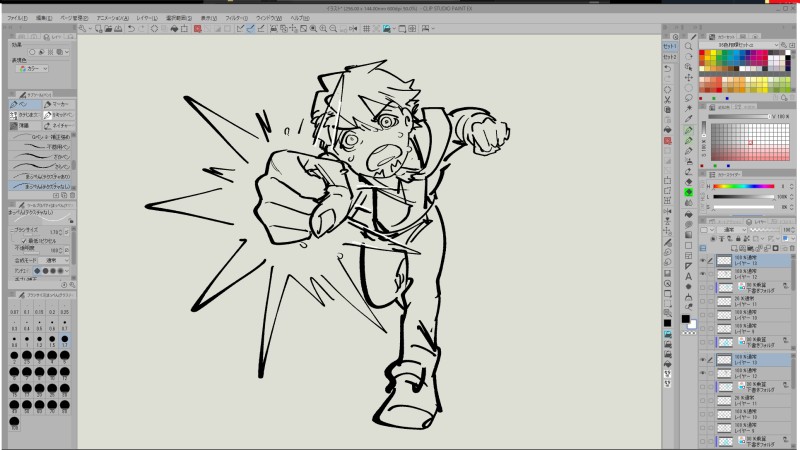This screenshot has width=800, height=450.
Task: Select the green highlighted blend tool
Action: point(688,192)
